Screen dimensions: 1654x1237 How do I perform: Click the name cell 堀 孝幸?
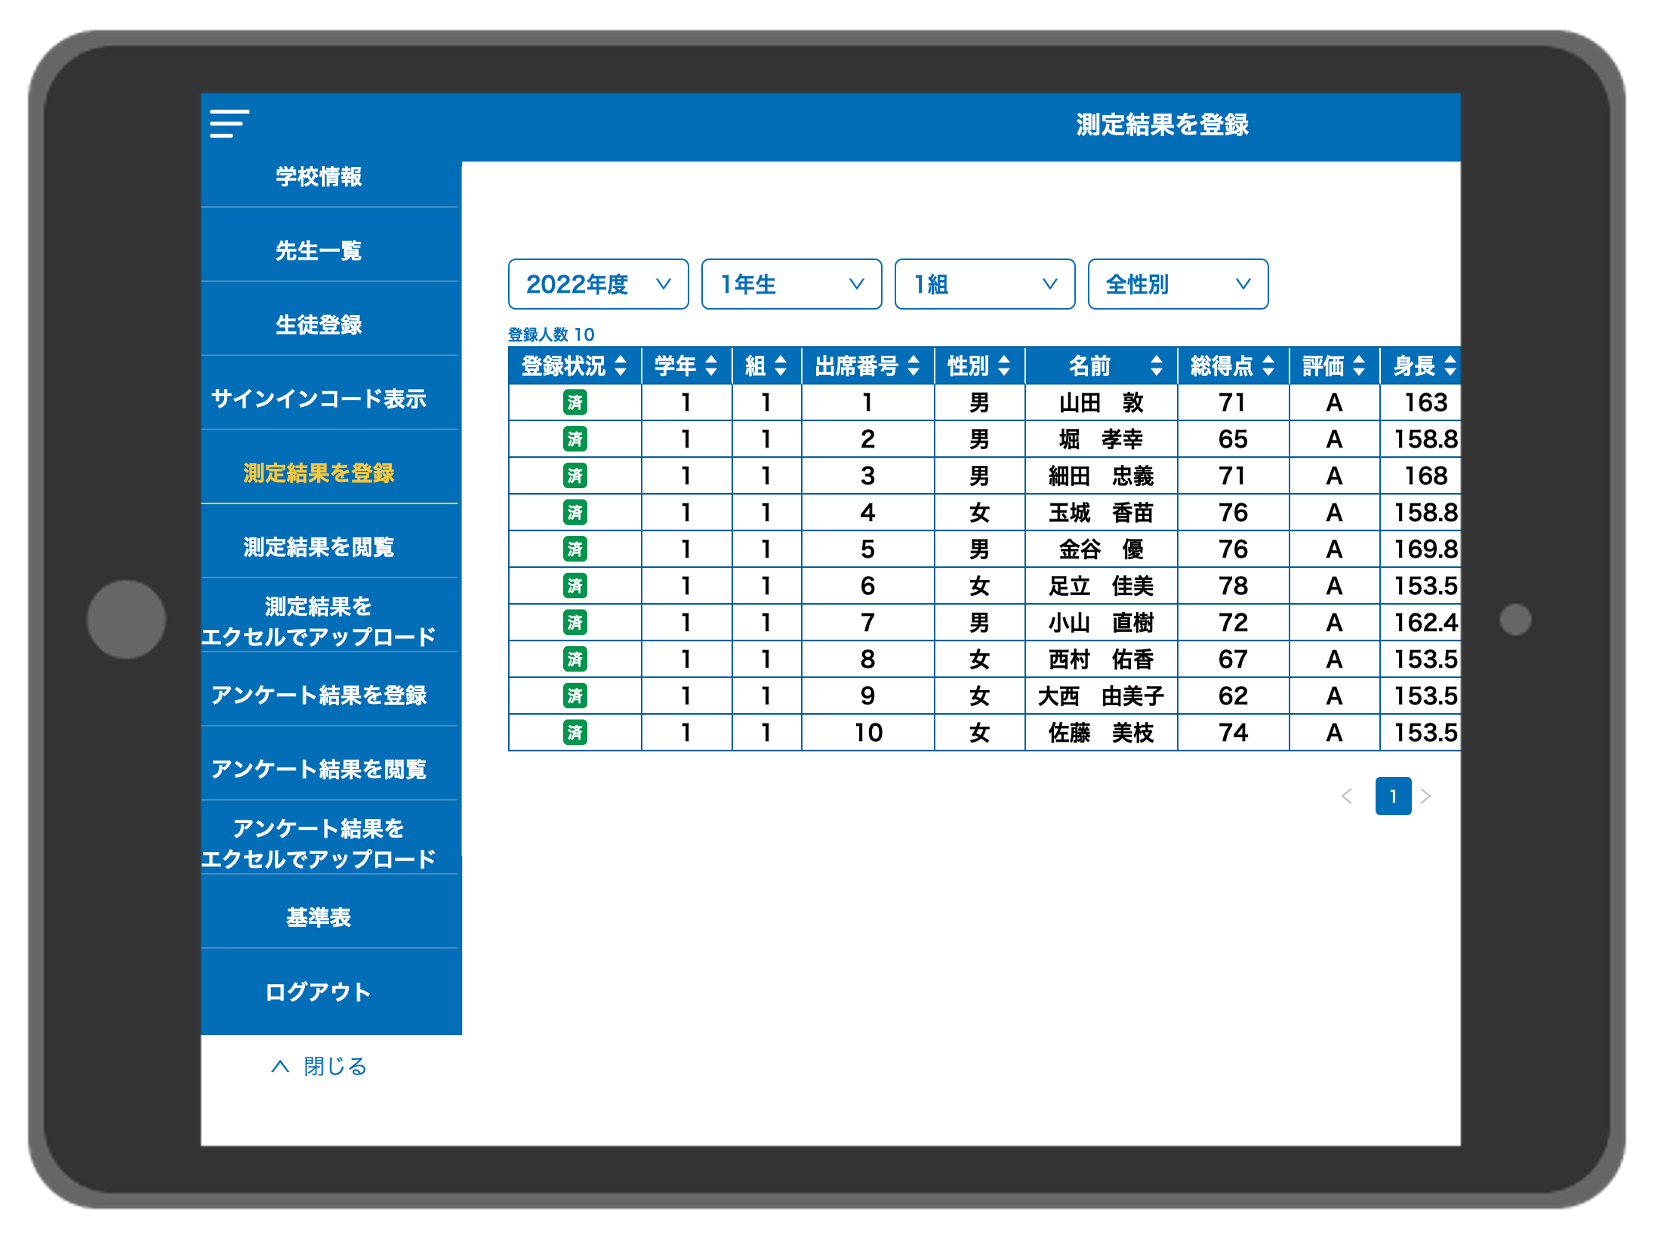[x=1101, y=439]
